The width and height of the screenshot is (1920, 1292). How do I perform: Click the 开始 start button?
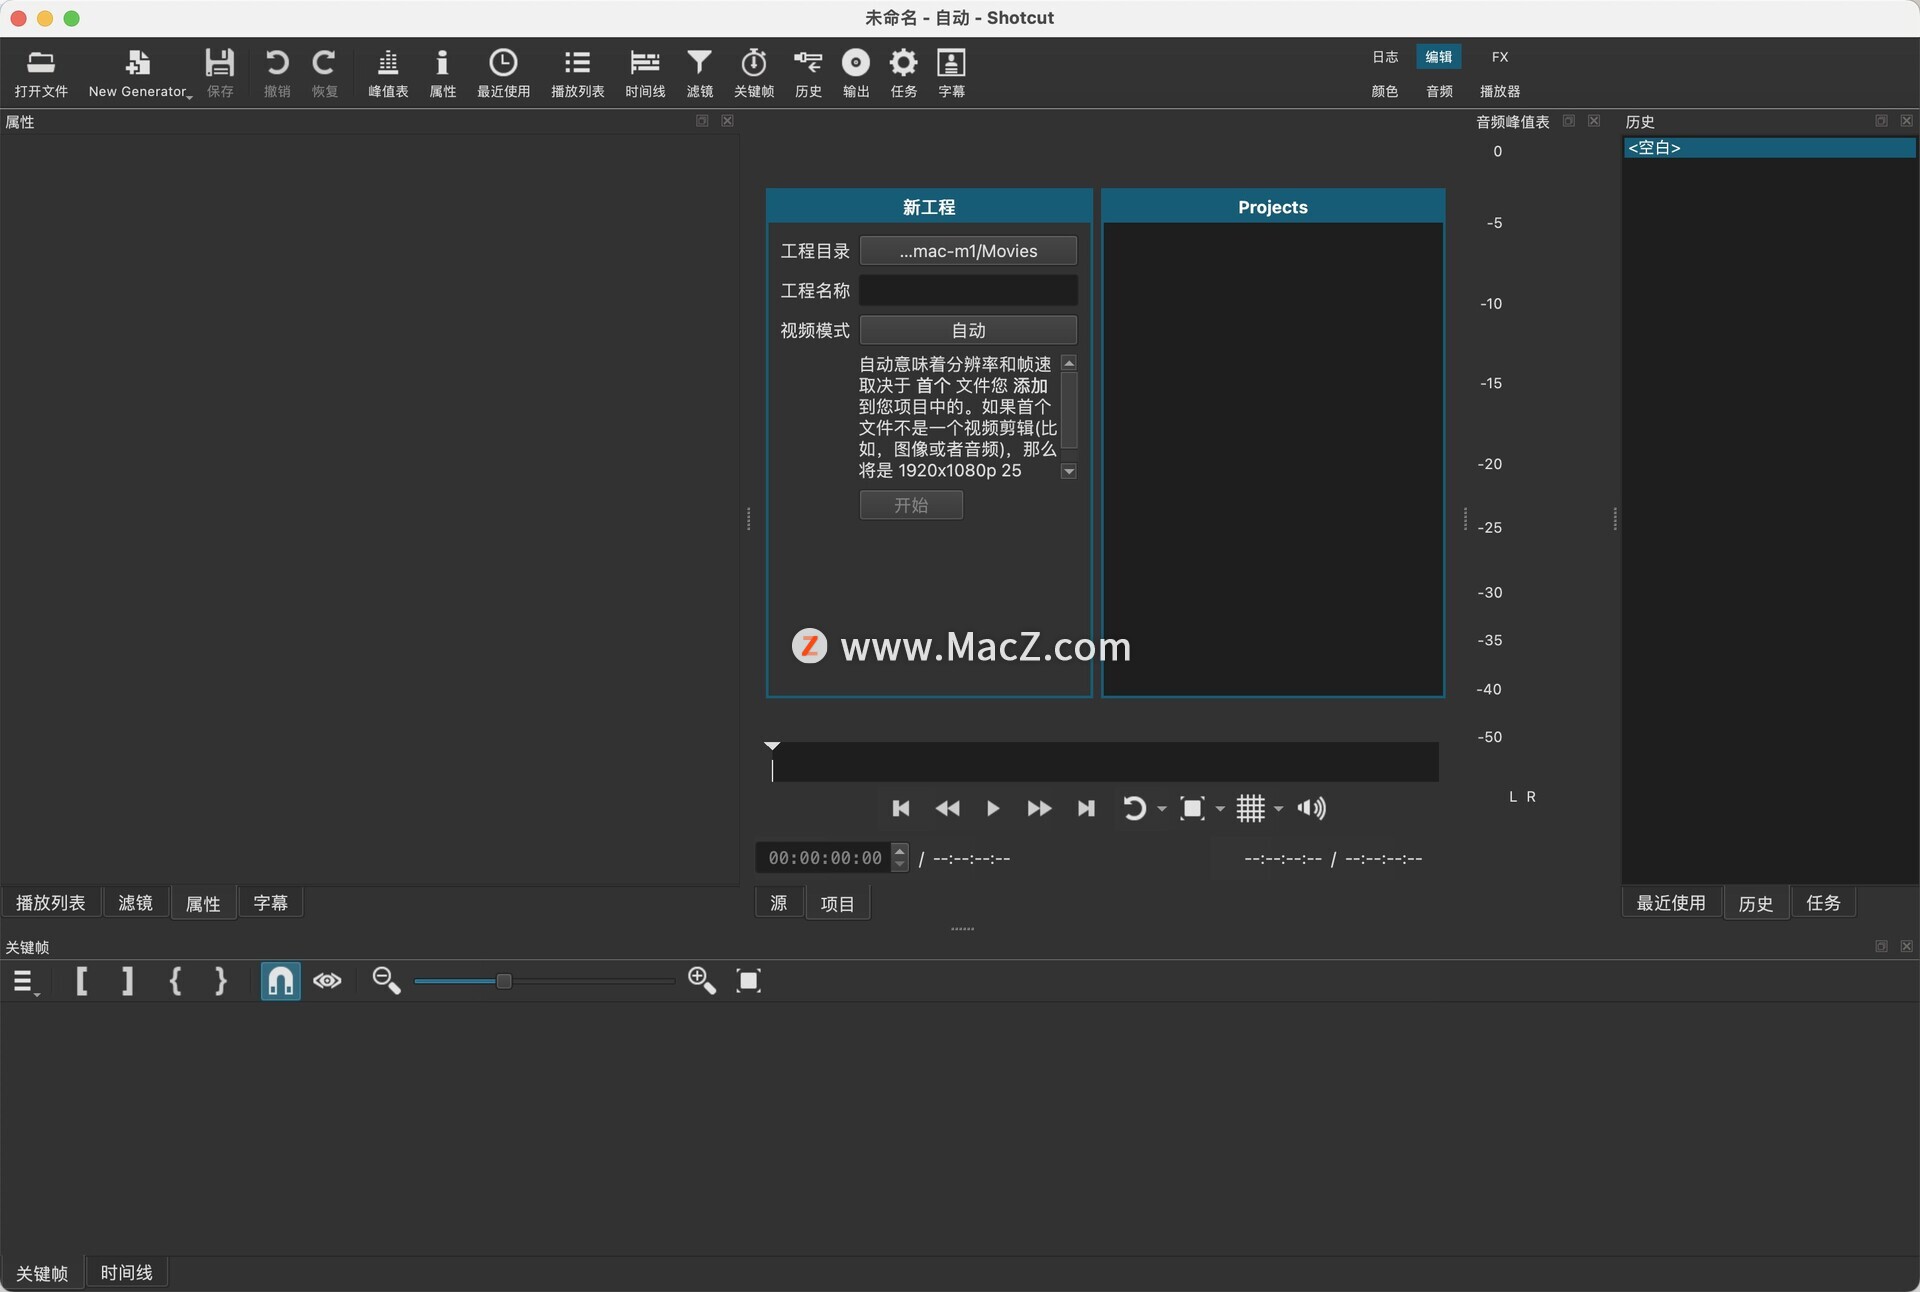pyautogui.click(x=911, y=505)
